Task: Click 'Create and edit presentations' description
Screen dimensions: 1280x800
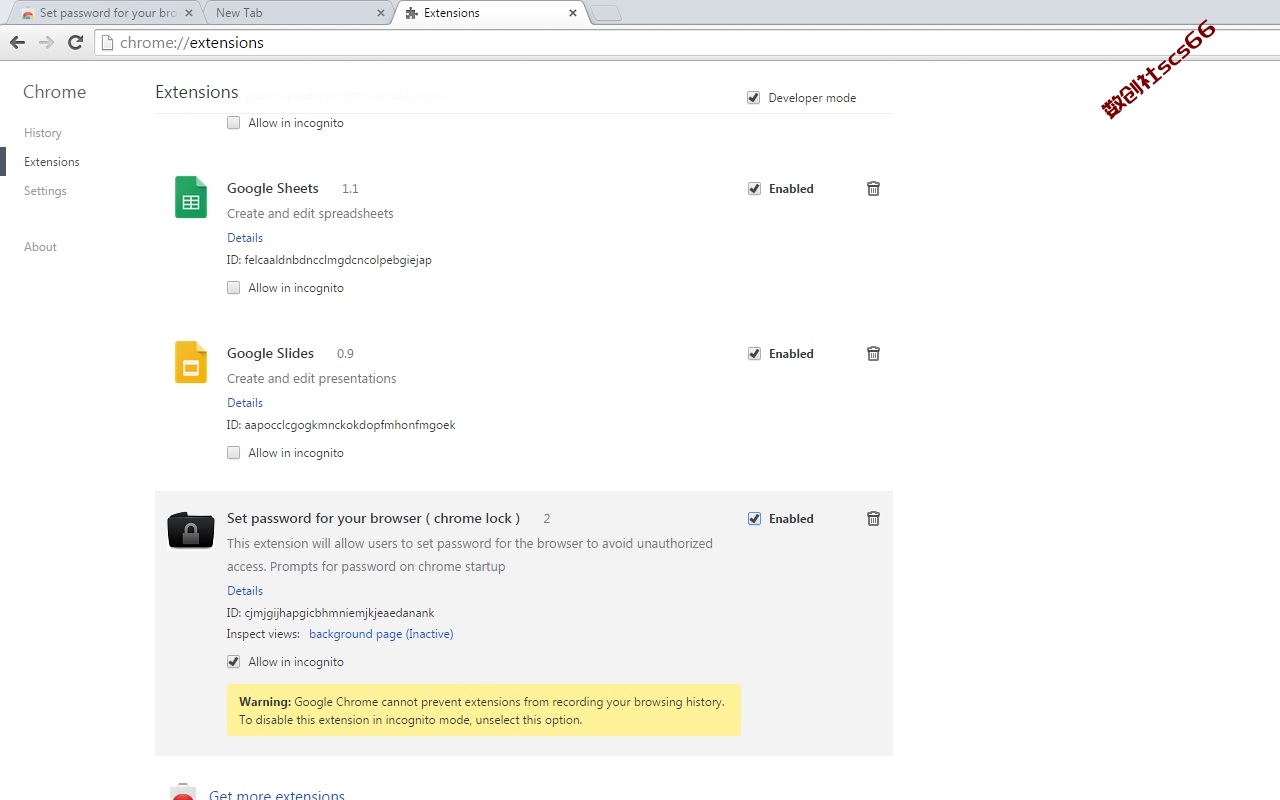Action: (312, 378)
